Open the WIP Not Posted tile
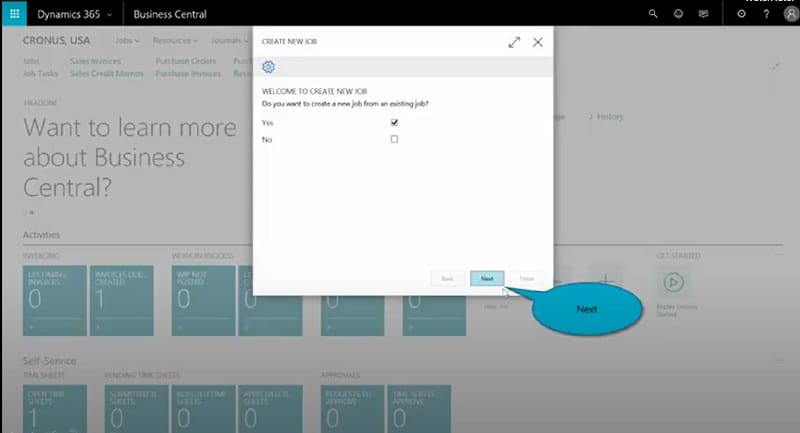Screen dimensions: 800x433 click(x=204, y=300)
